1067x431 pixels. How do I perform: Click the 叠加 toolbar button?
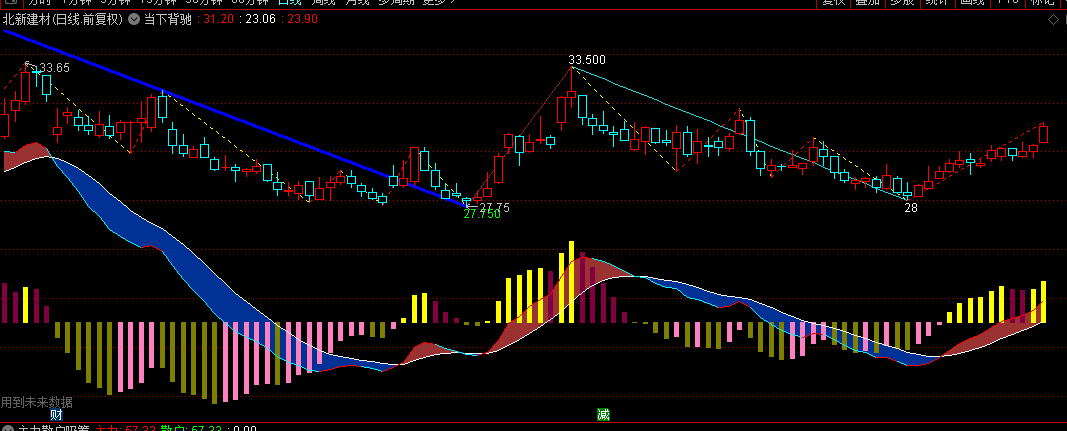pos(868,3)
